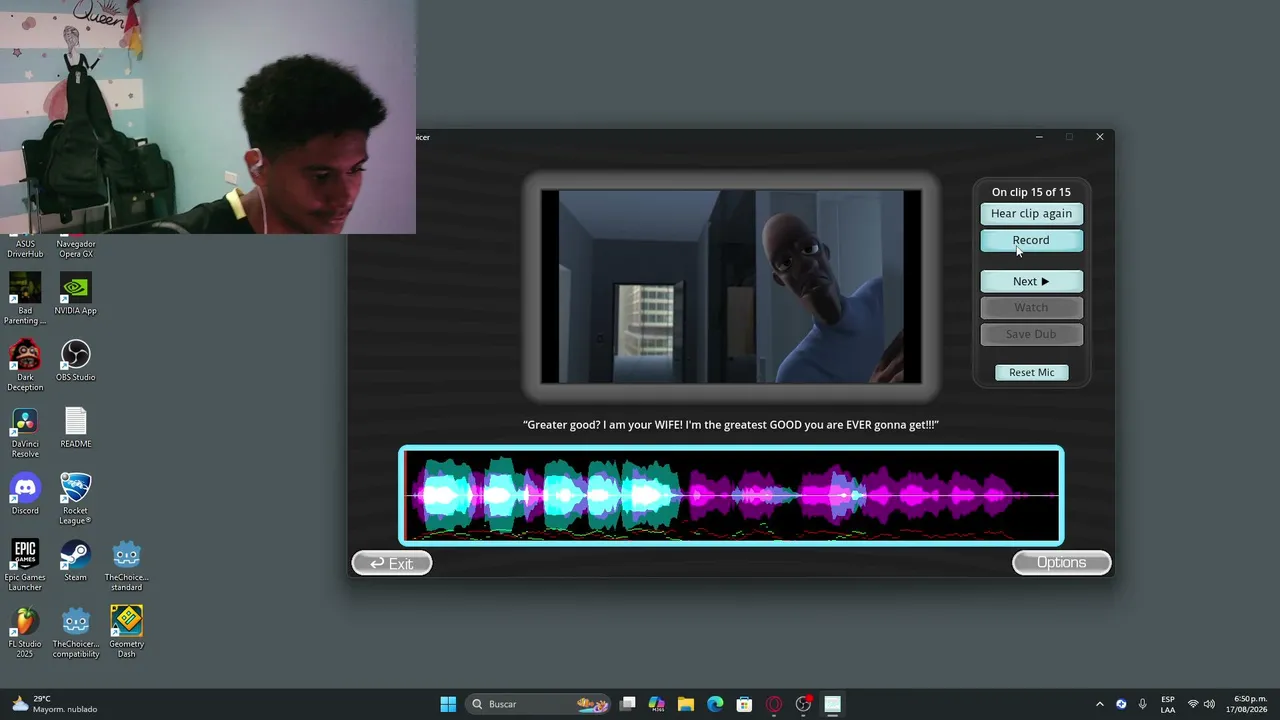Screen dimensions: 1280x720
Task: Exit the dubbing screen
Action: [x=392, y=563]
